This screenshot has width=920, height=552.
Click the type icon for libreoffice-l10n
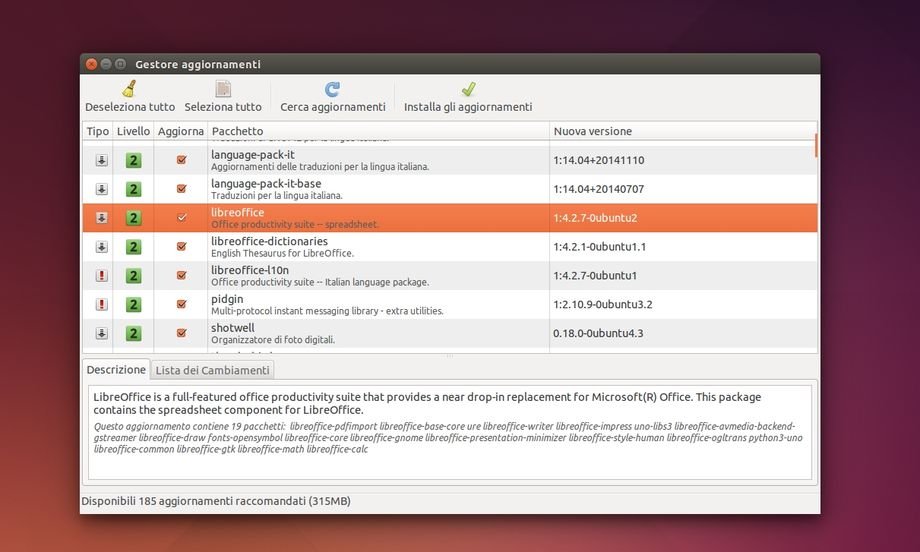click(101, 275)
